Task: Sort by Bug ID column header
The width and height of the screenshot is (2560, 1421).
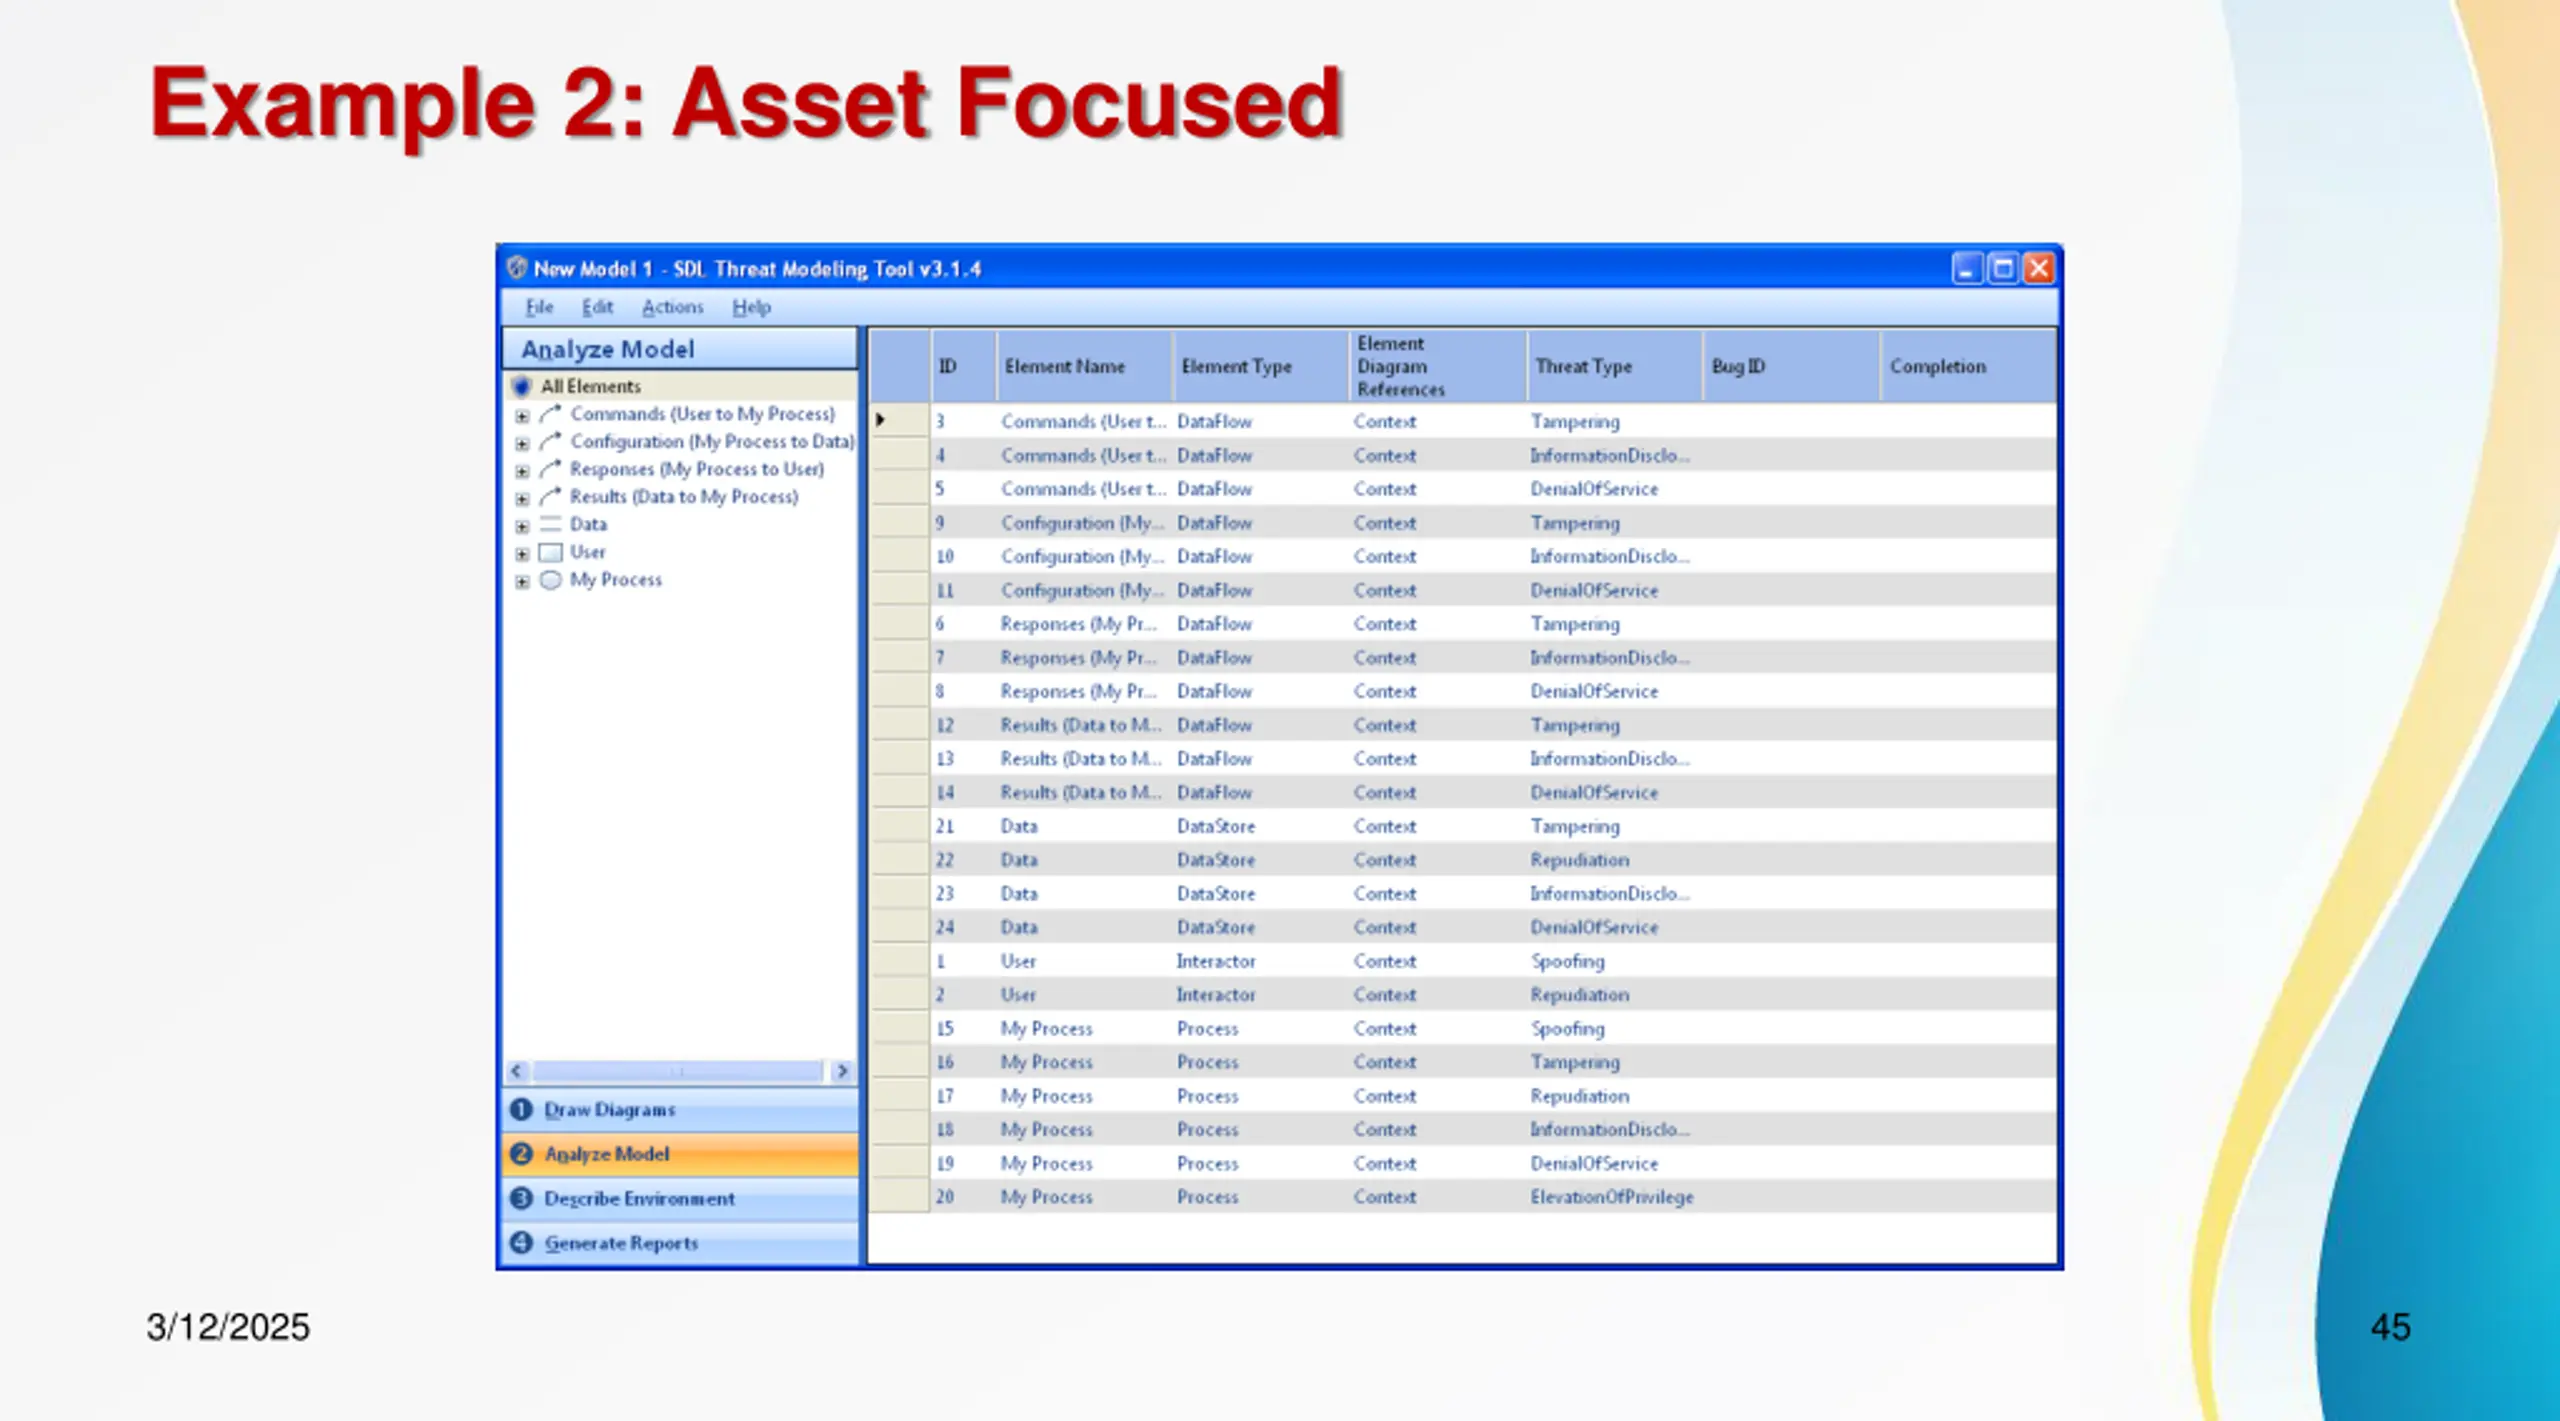Action: coord(1790,366)
